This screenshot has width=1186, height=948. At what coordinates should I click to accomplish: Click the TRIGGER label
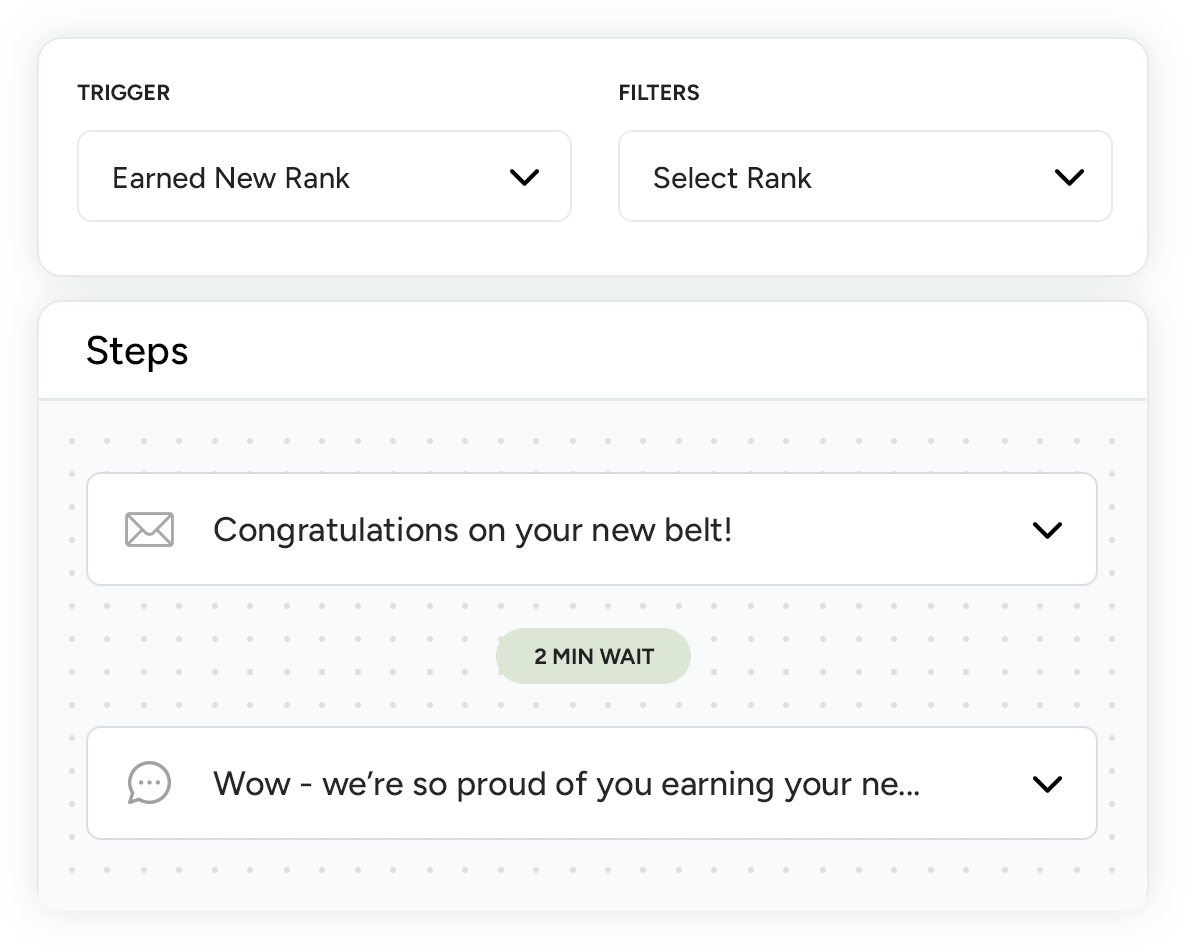(124, 93)
